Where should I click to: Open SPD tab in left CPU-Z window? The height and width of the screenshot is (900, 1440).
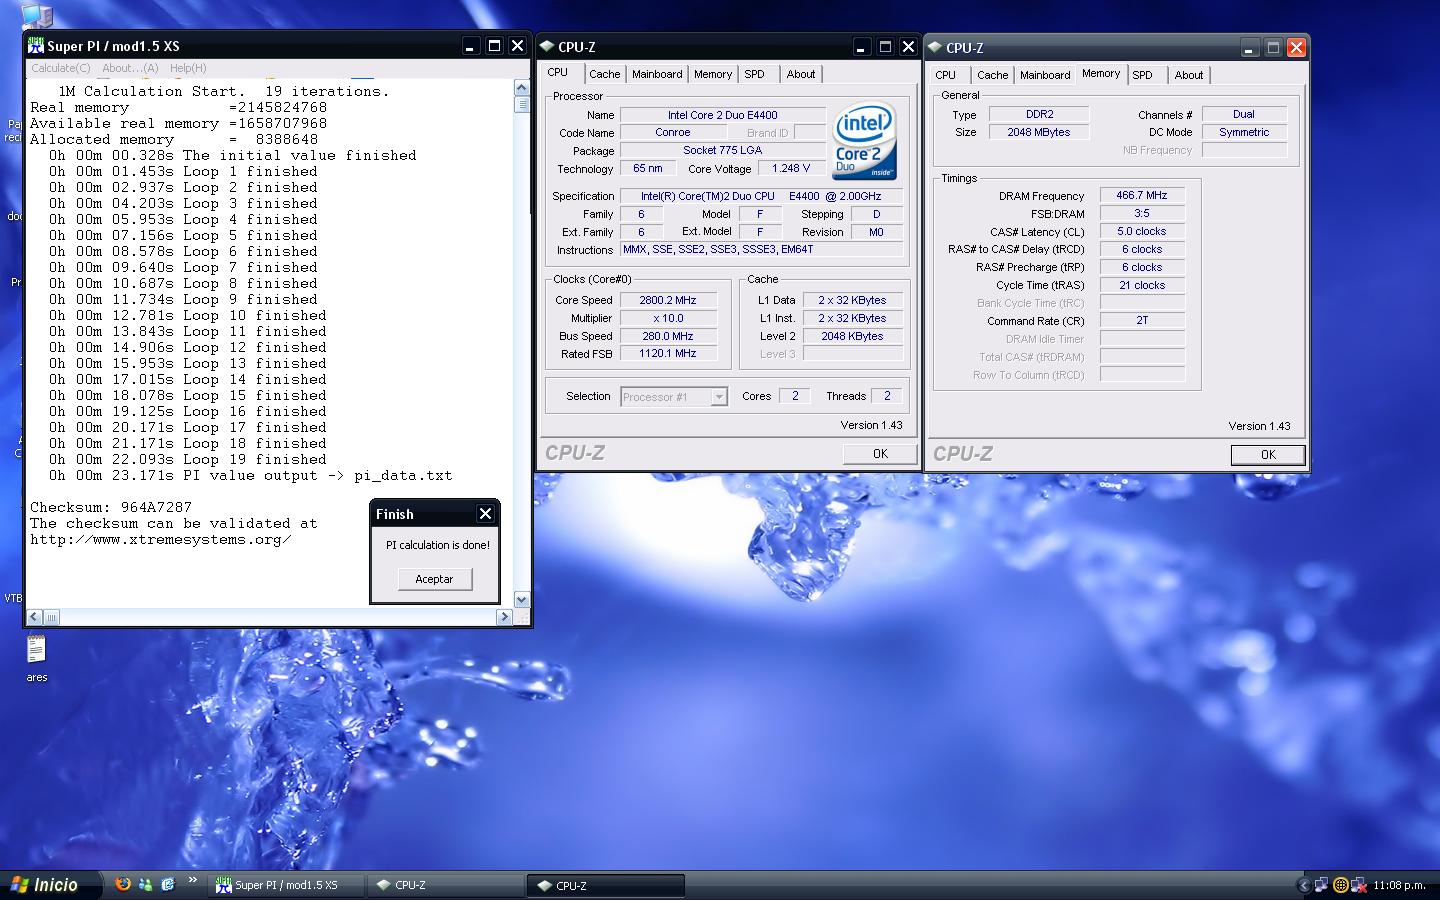point(755,74)
